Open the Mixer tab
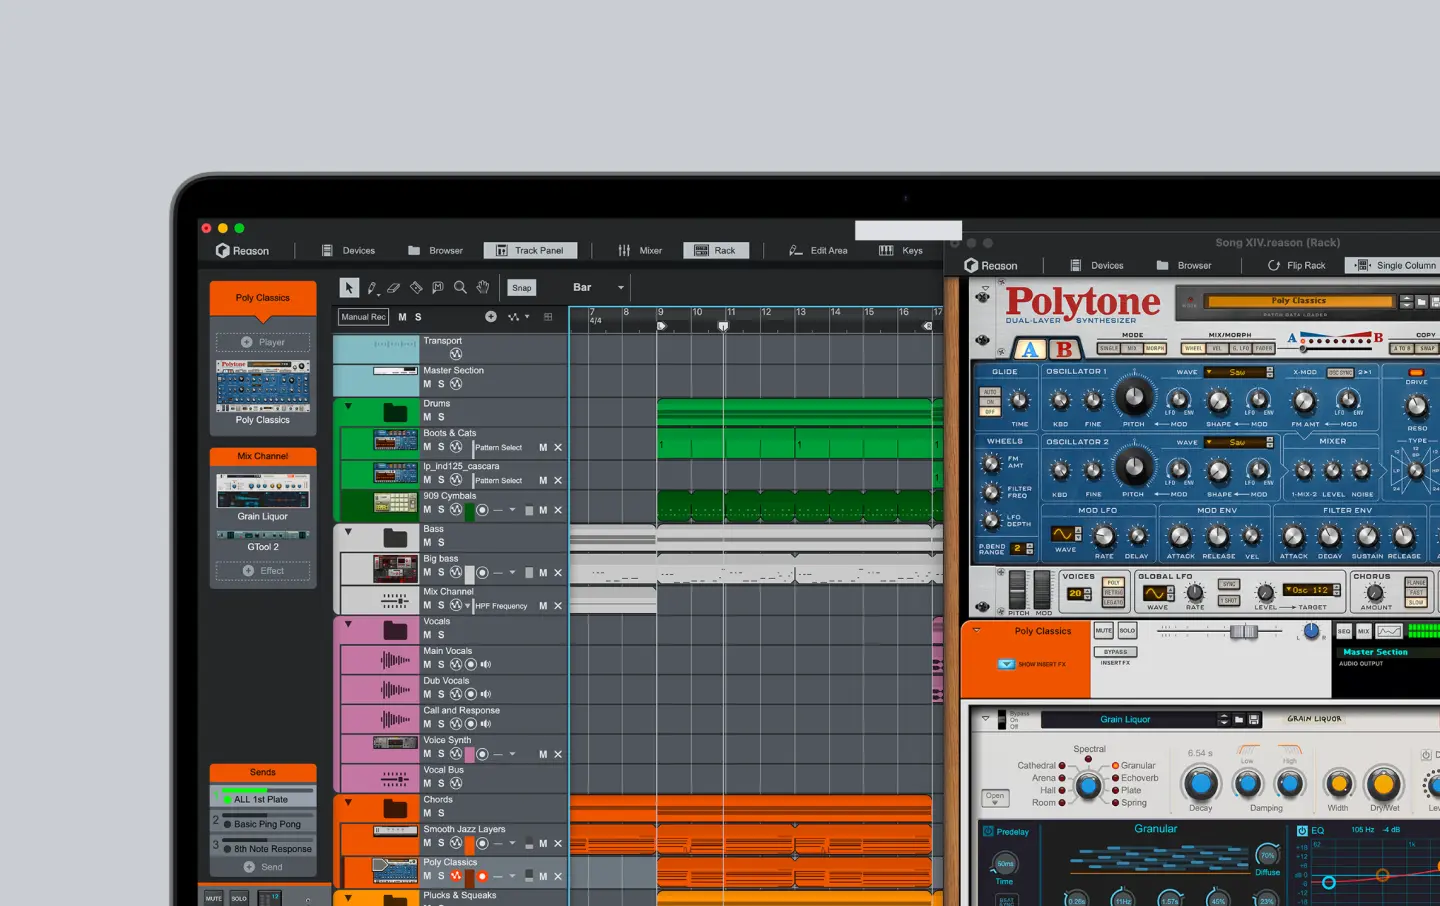1440x906 pixels. 640,251
